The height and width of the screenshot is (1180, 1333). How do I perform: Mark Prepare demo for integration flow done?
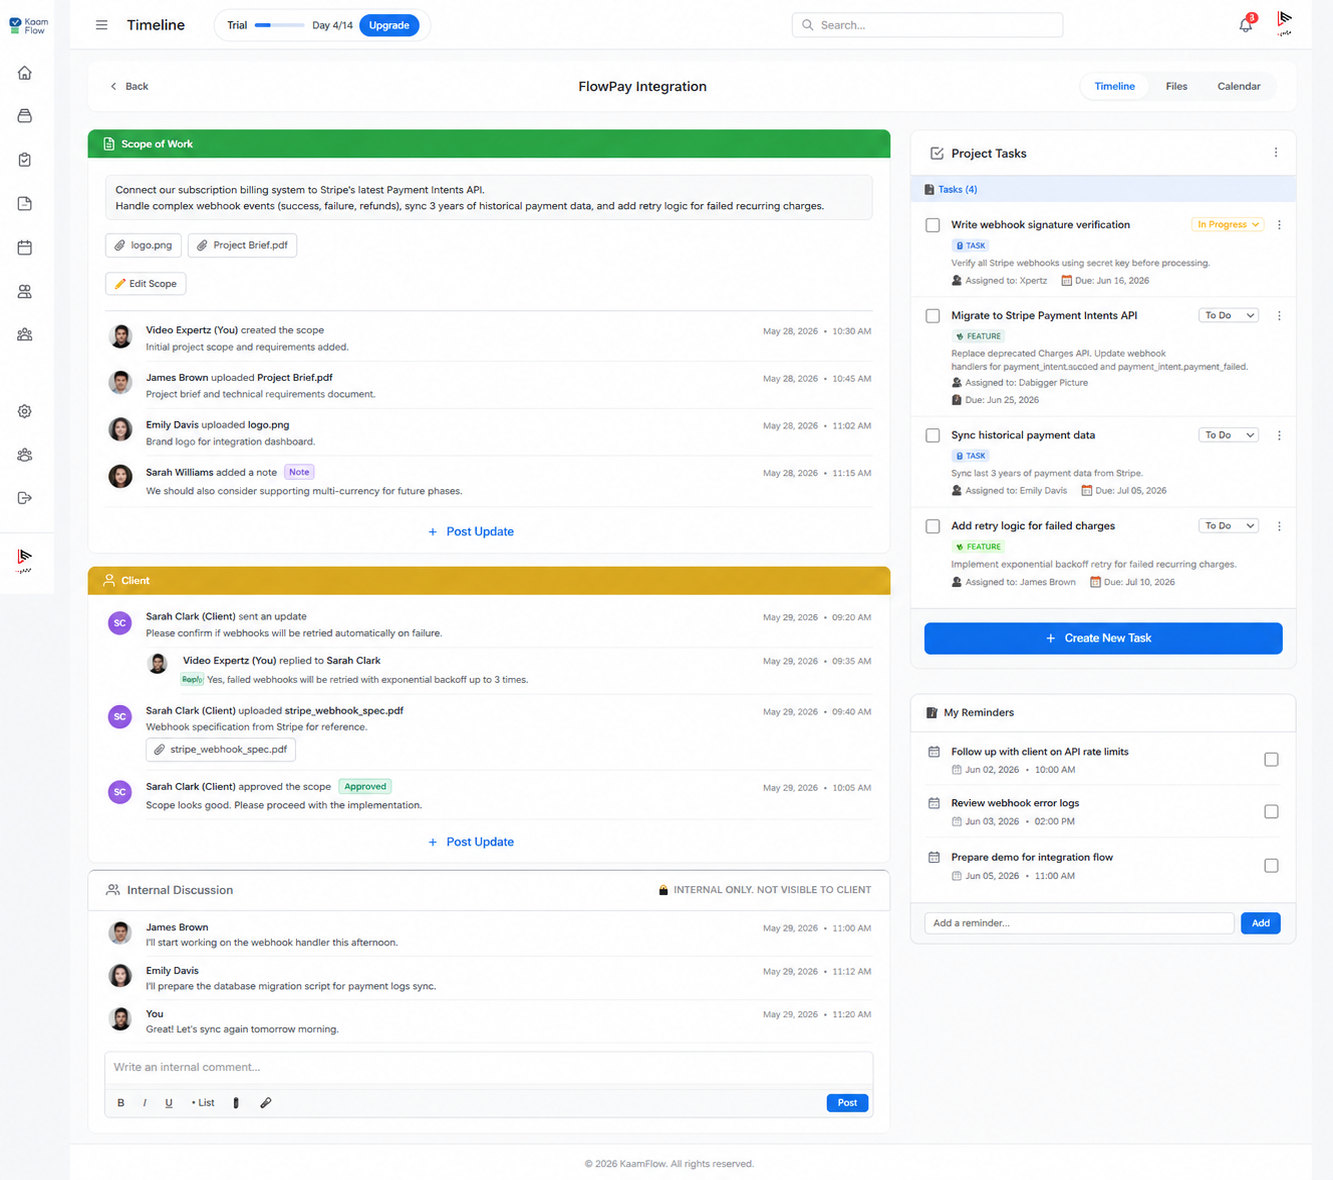pyautogui.click(x=1271, y=866)
